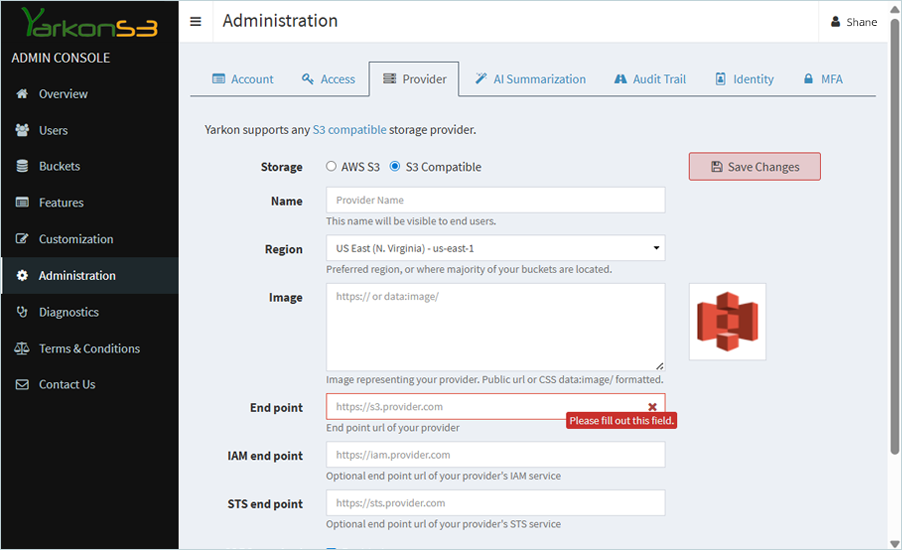This screenshot has width=902, height=550.
Task: Switch to the AI Summarization tab
Action: click(530, 79)
